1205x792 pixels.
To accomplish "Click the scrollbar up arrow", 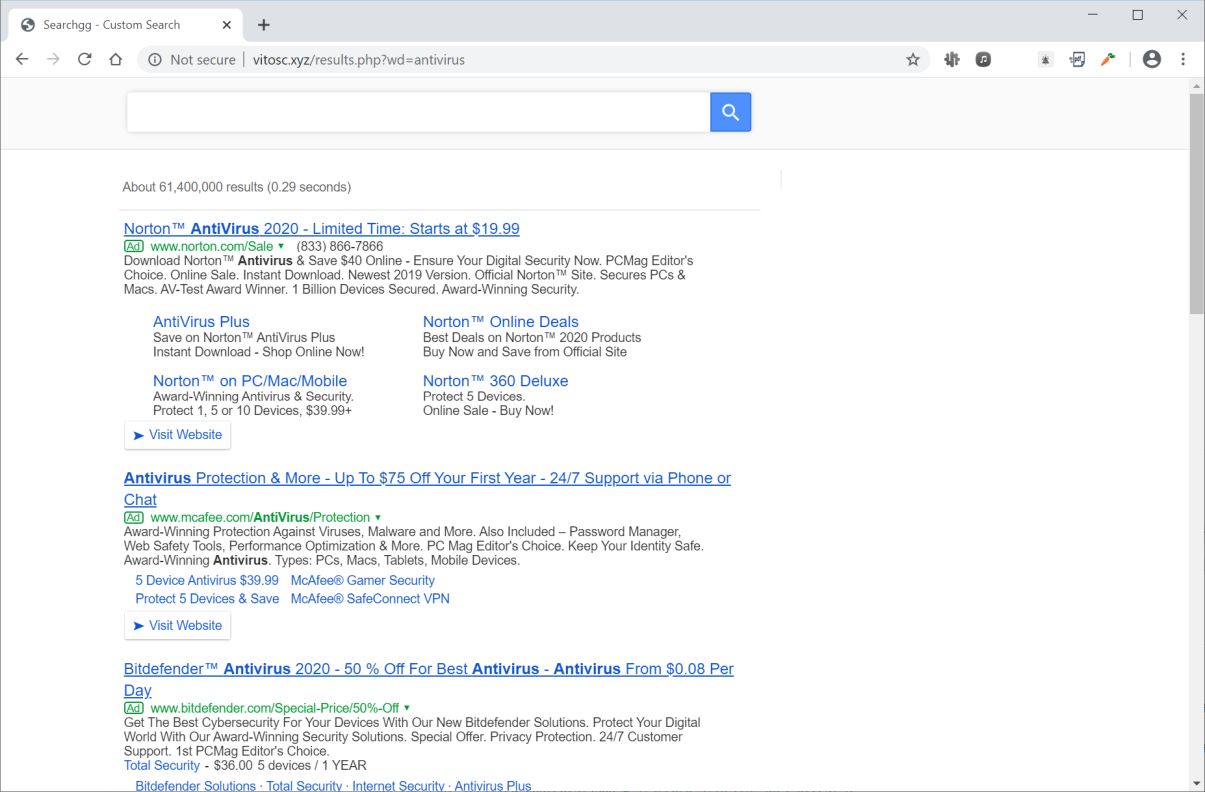I will (1196, 87).
